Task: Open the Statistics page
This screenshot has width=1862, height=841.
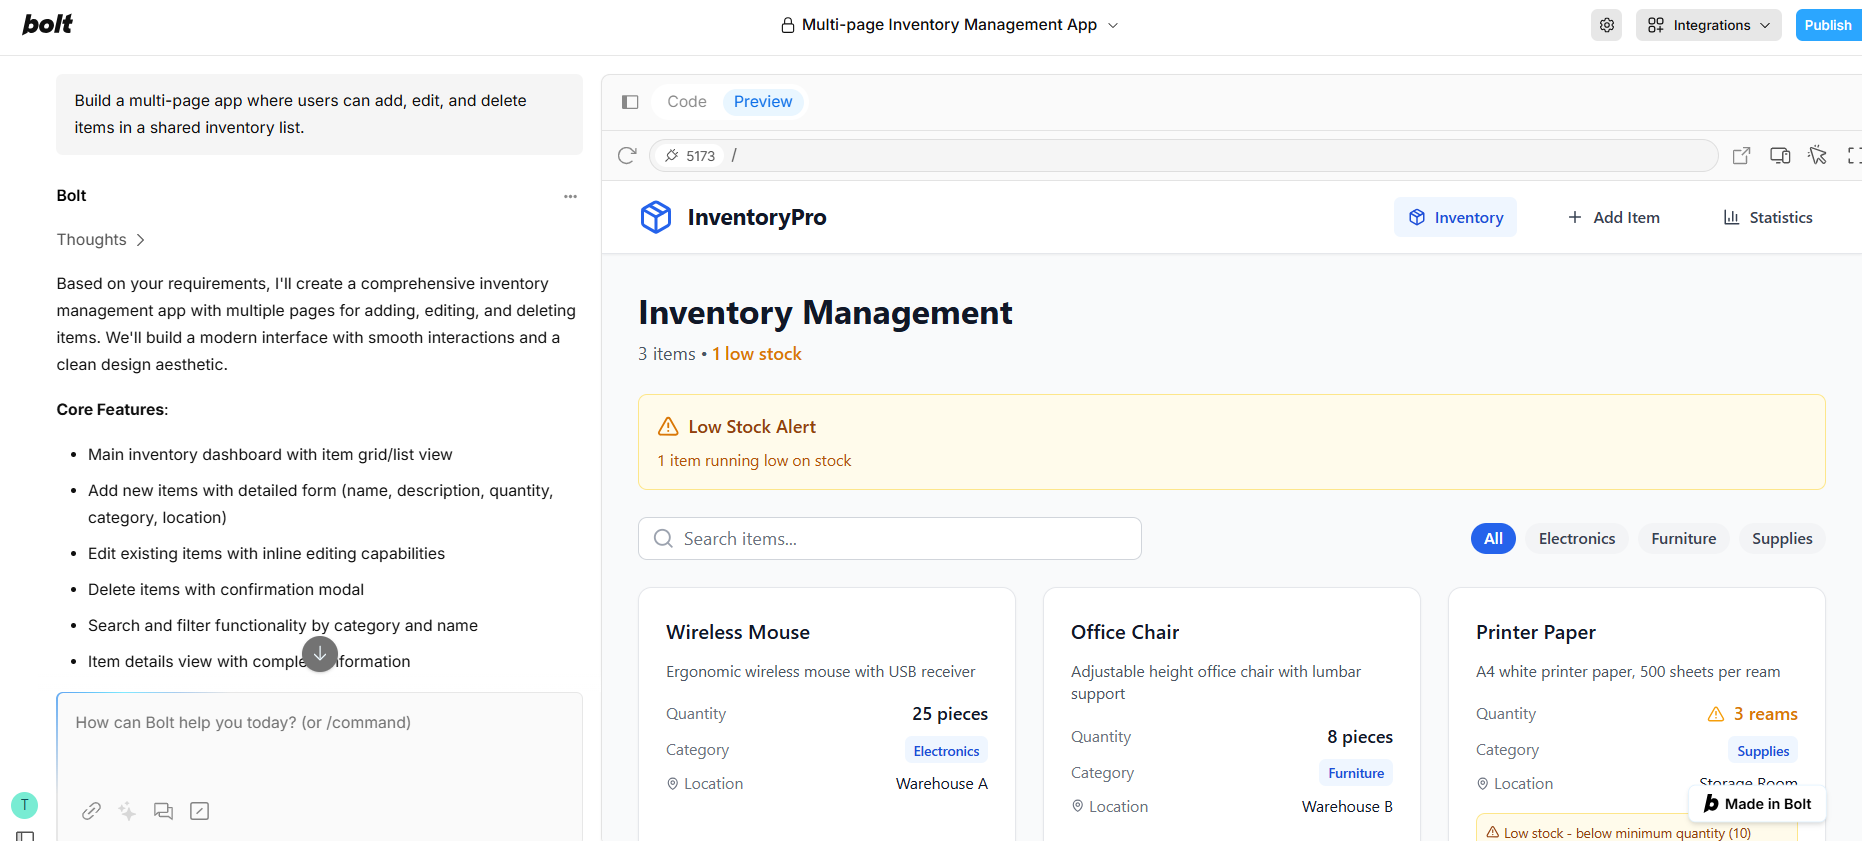Action: pos(1767,218)
